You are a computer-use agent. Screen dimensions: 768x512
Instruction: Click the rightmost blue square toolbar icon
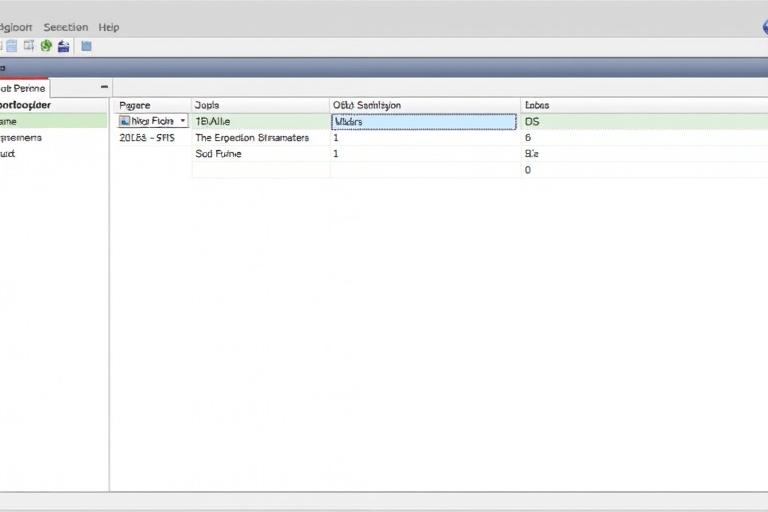click(x=86, y=46)
